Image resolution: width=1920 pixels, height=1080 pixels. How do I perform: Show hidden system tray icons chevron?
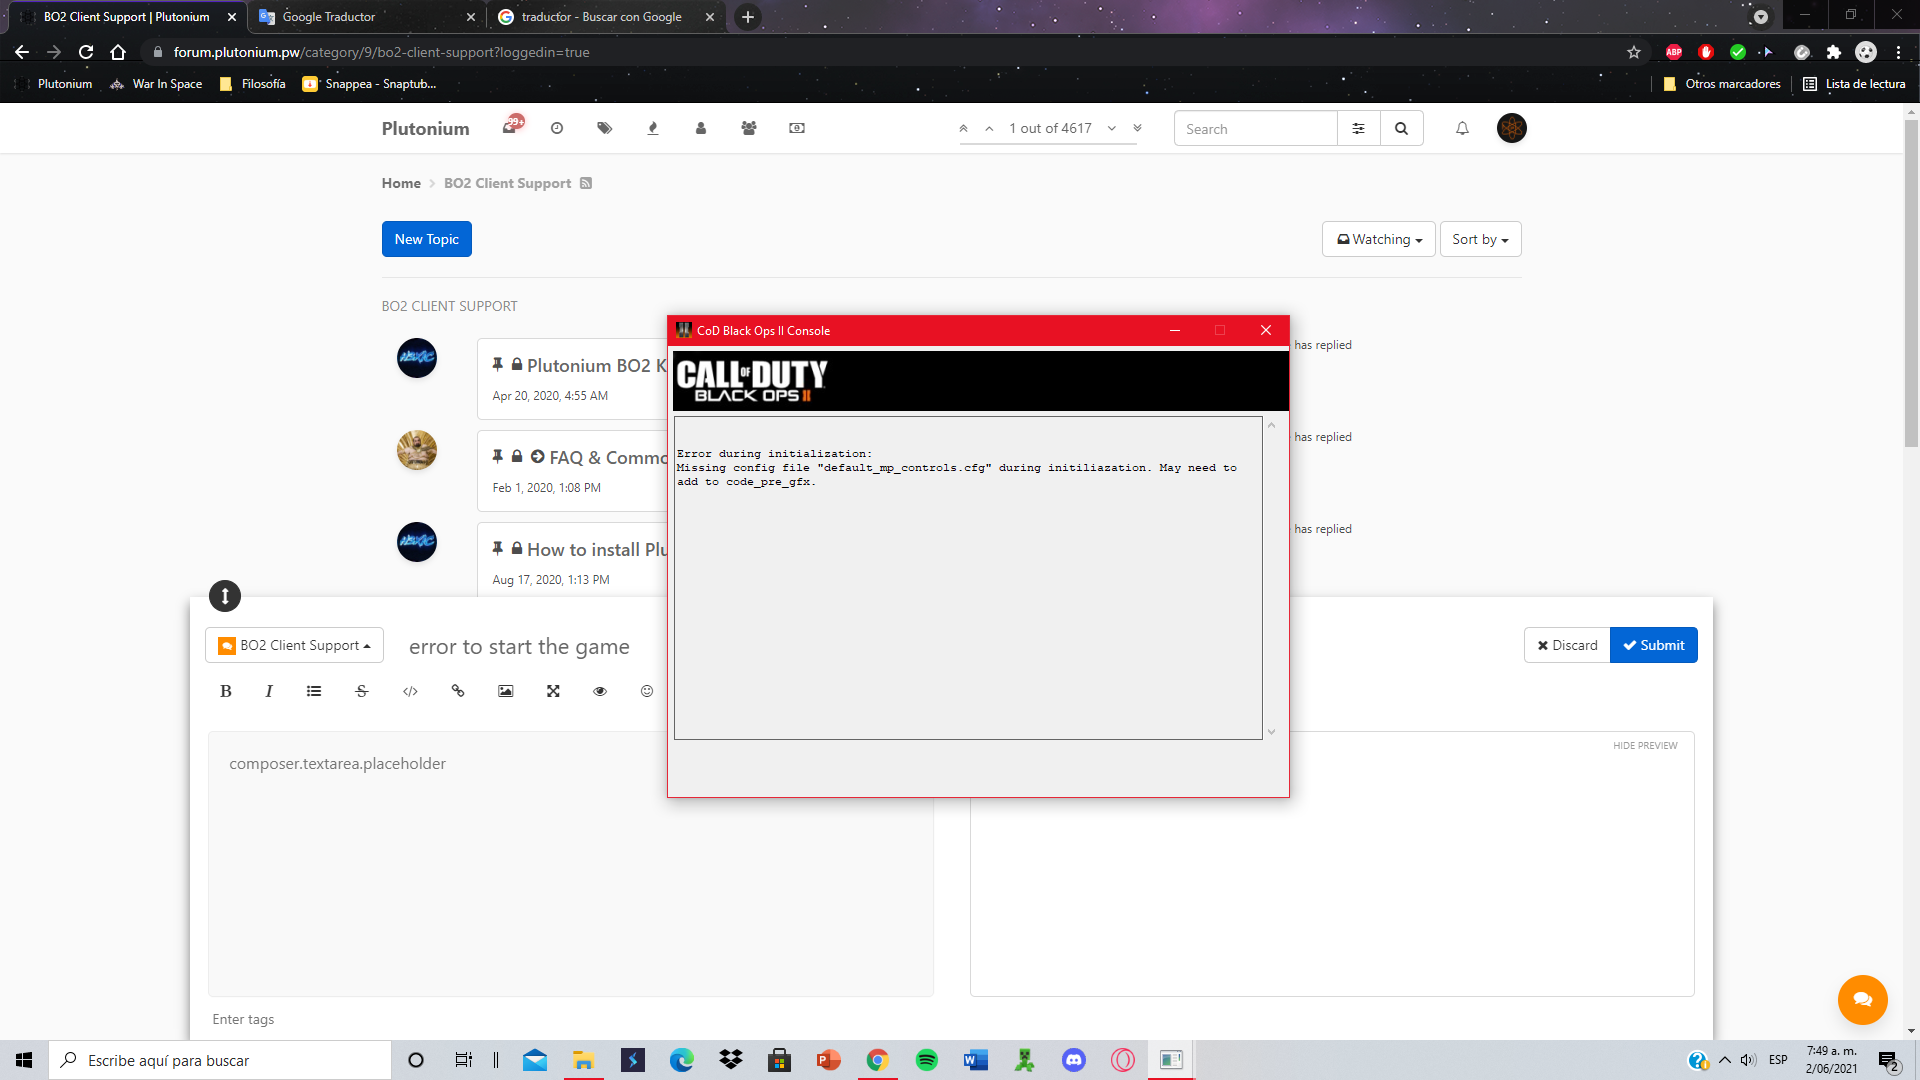pos(1725,1060)
